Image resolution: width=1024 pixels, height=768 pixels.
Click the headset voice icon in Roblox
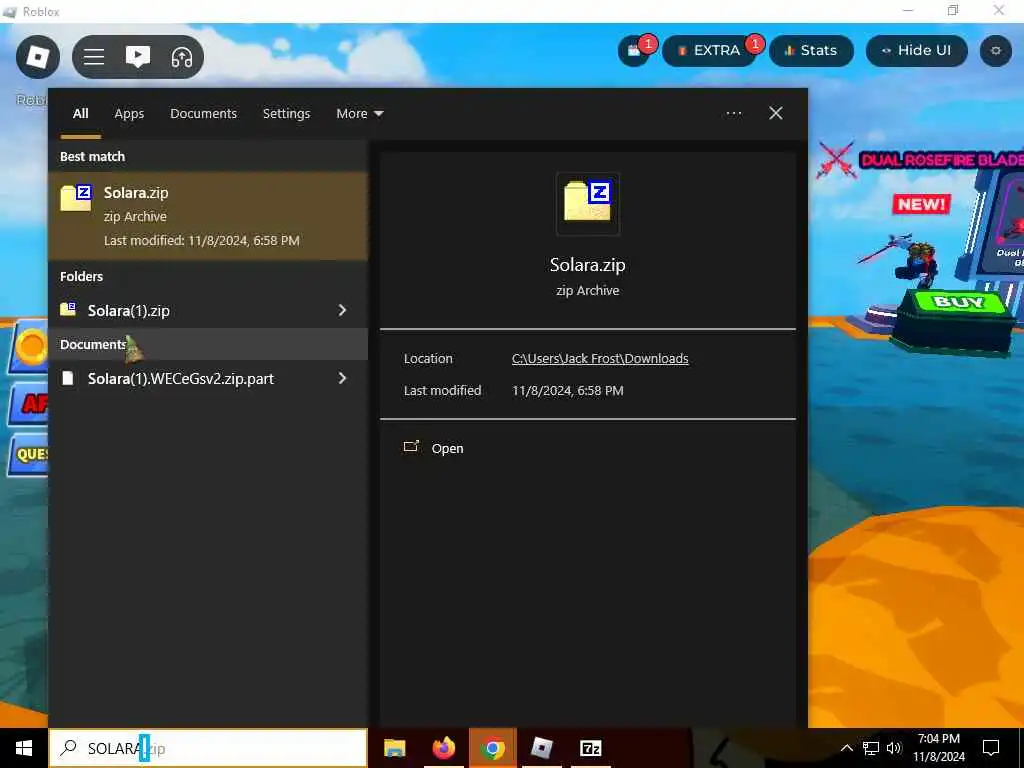[182, 57]
